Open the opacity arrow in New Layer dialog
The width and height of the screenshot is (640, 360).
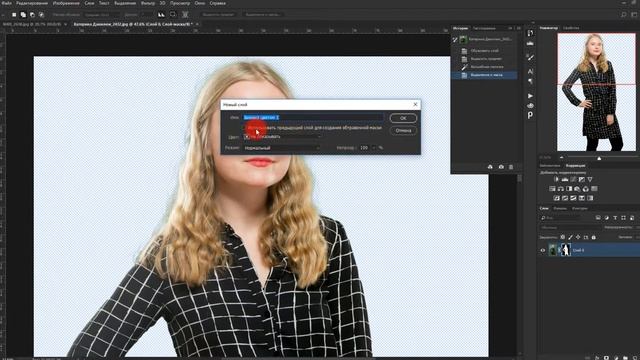373,148
